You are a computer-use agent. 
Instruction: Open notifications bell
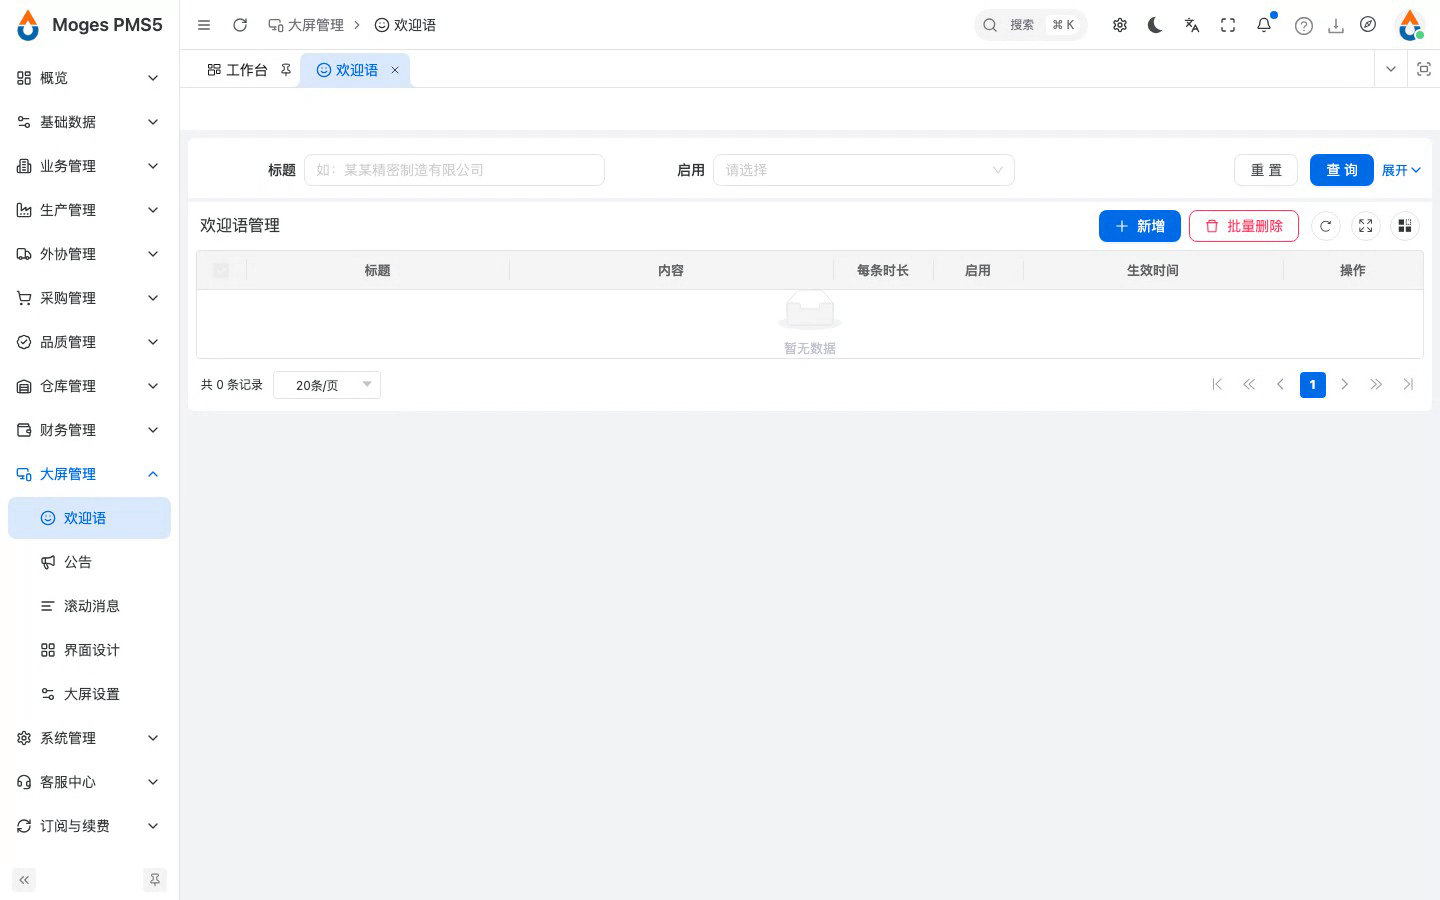(x=1264, y=25)
